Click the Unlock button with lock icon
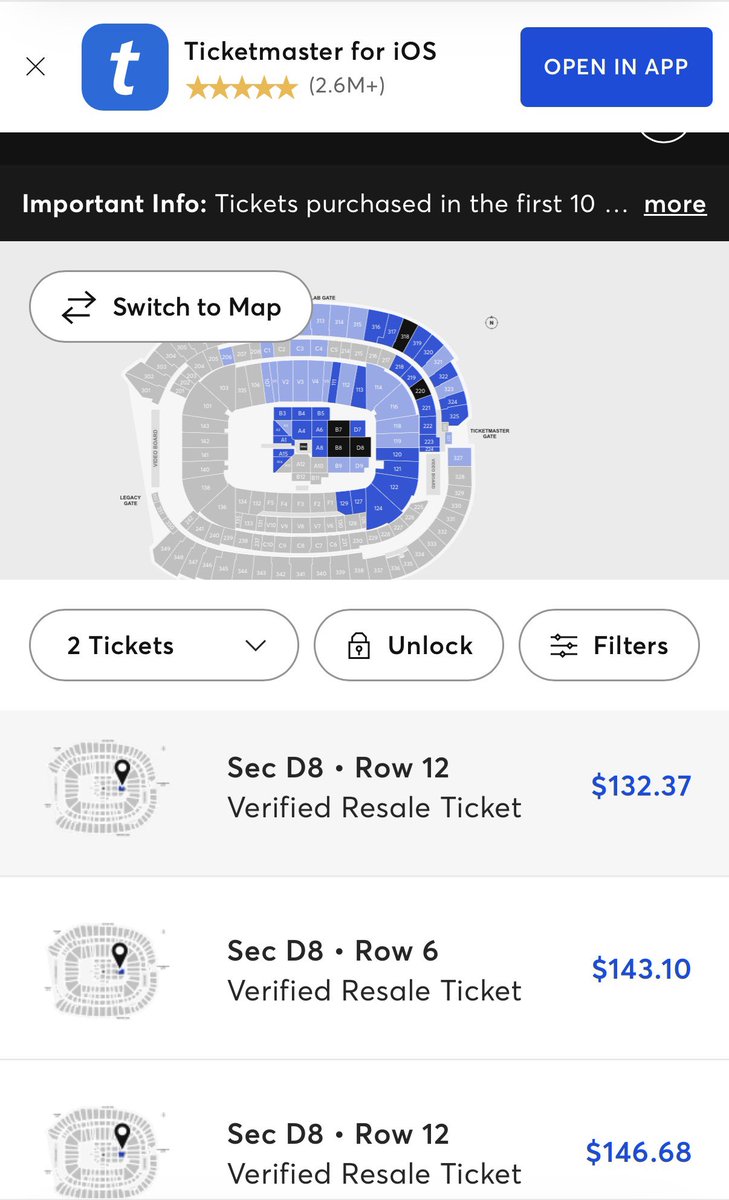This screenshot has width=729, height=1200. pyautogui.click(x=408, y=646)
